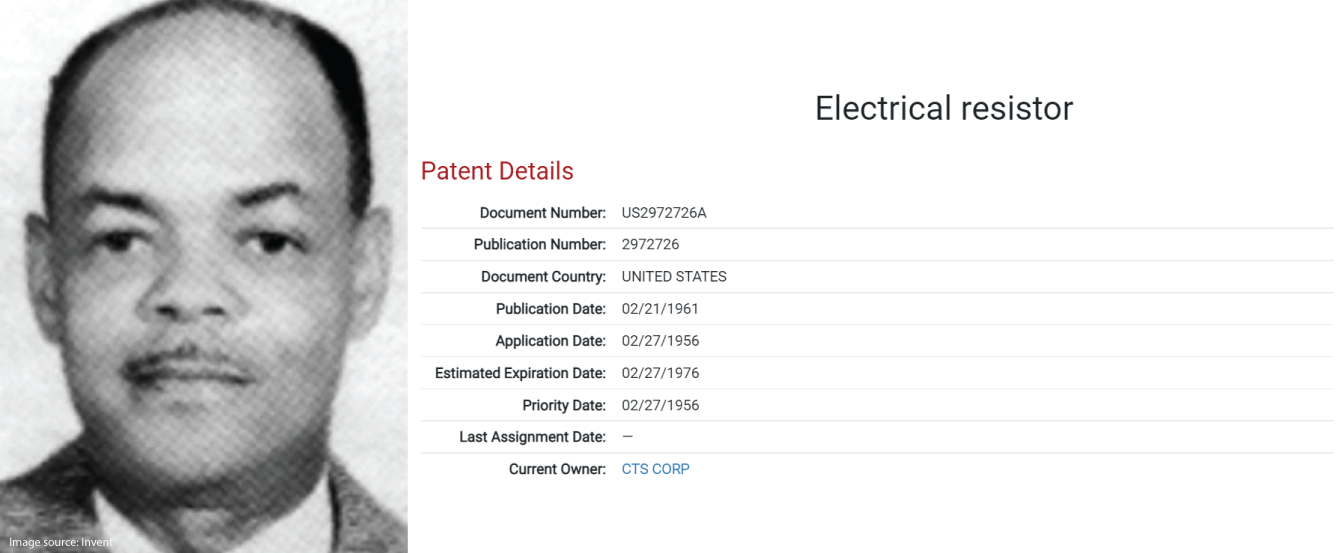Click publication date 02/21/1961
1338x553 pixels.
tap(660, 309)
